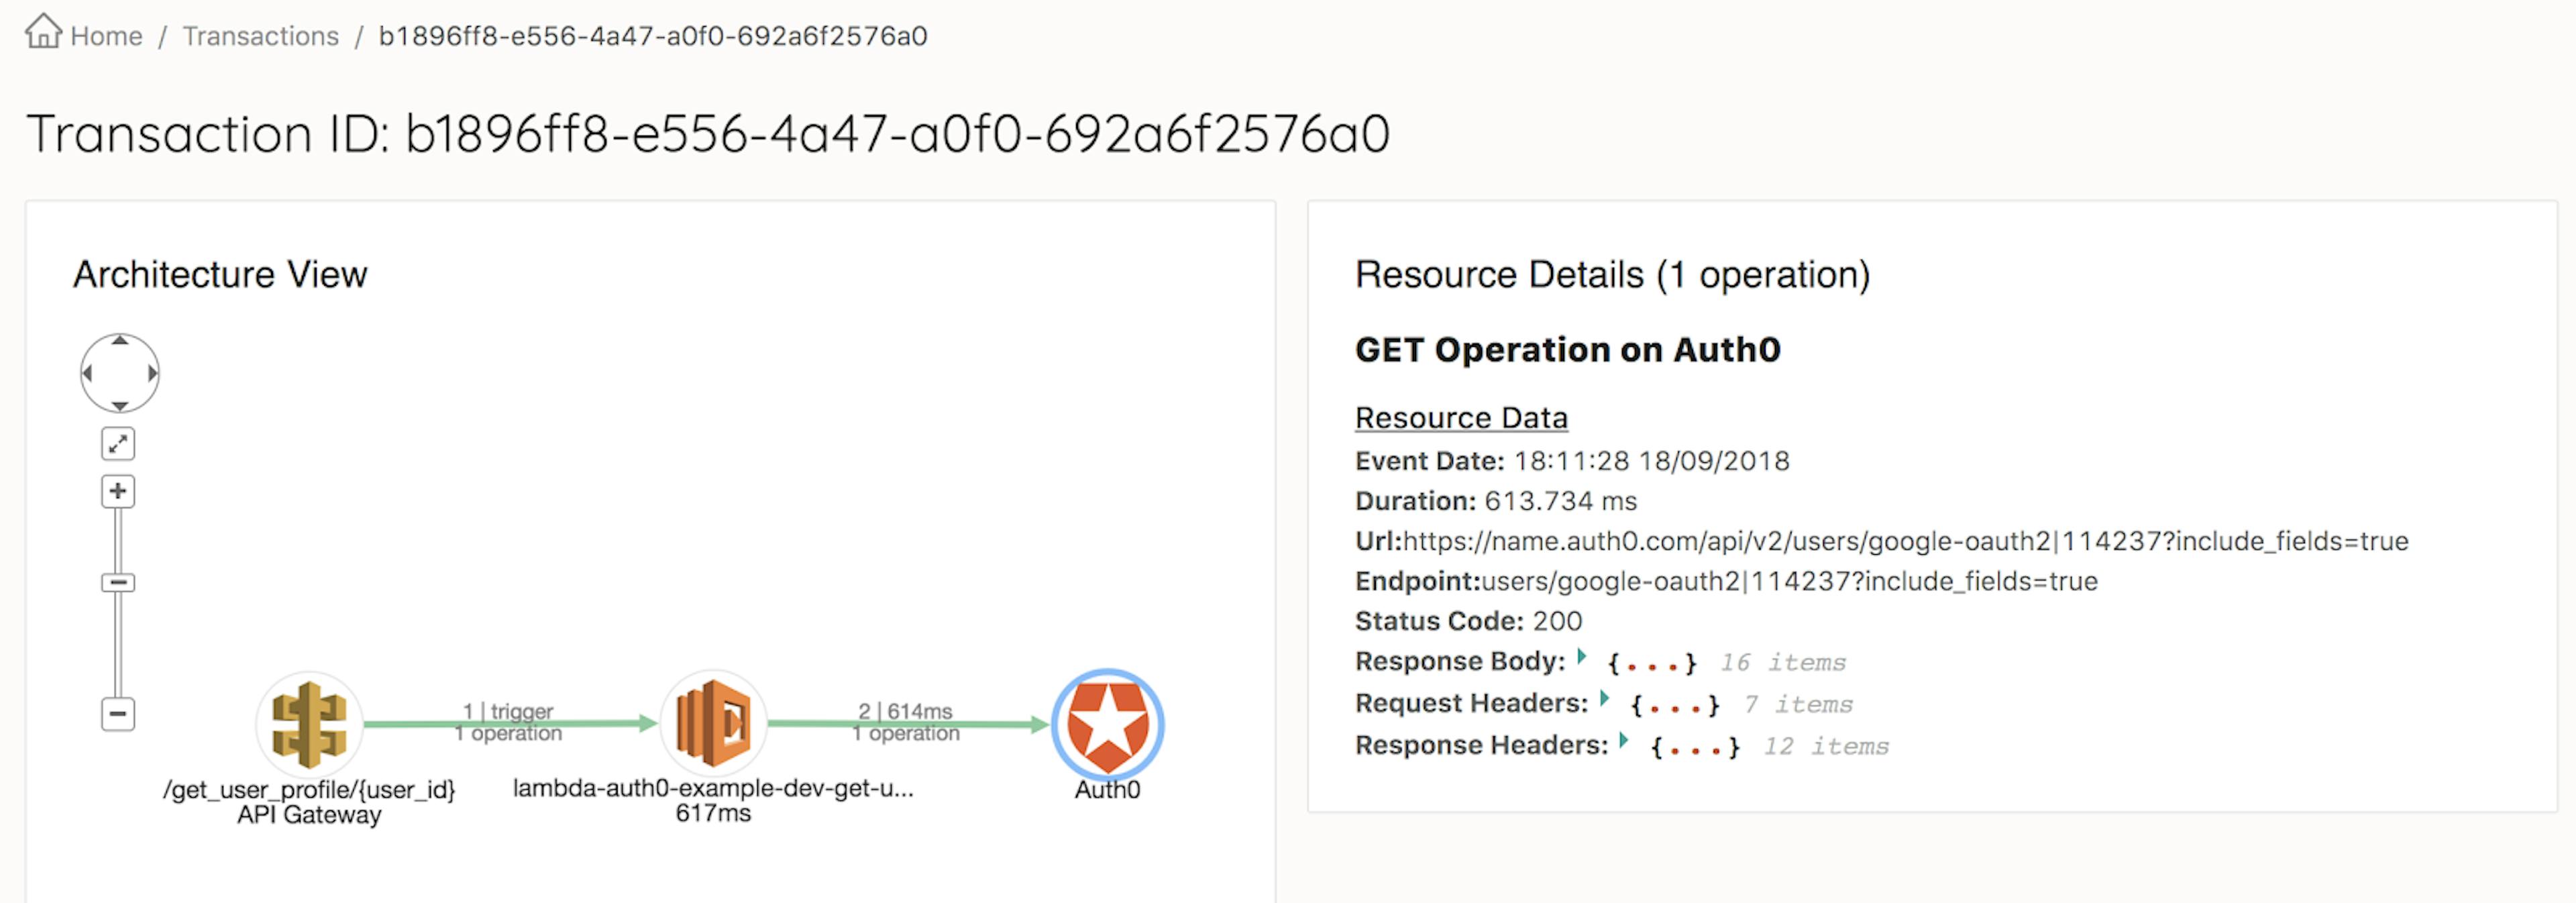This screenshot has width=2576, height=903.
Task: Select the Lambda function node icon
Action: point(713,724)
